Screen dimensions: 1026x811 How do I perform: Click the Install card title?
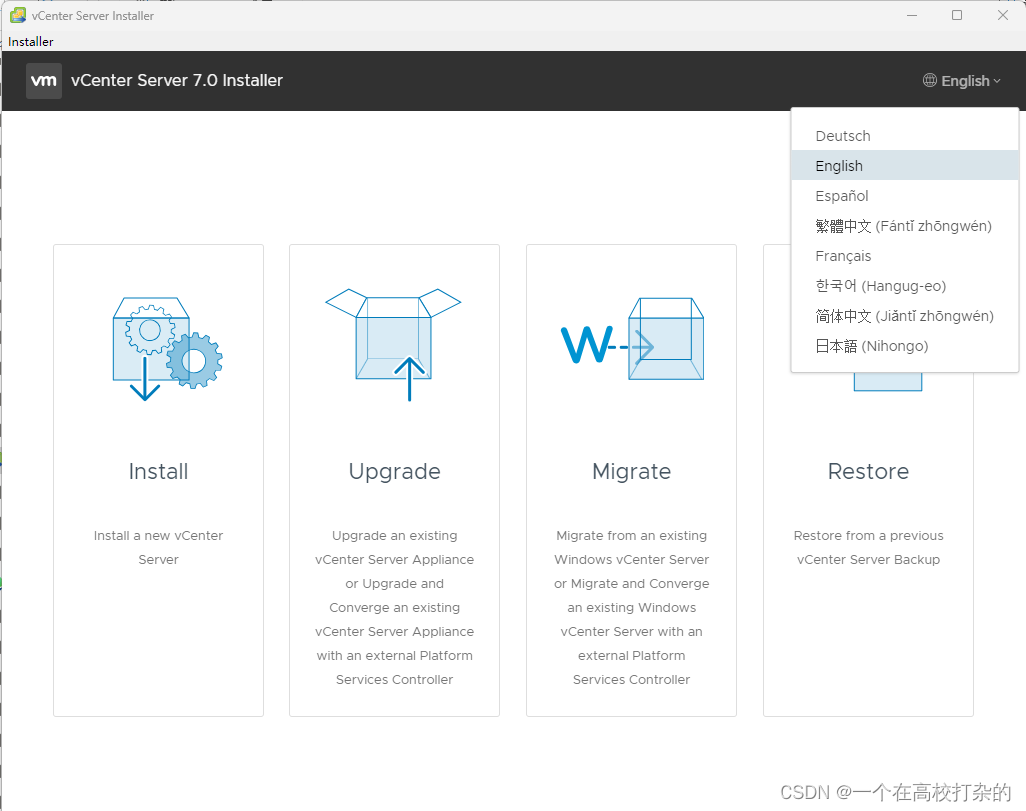coord(158,471)
